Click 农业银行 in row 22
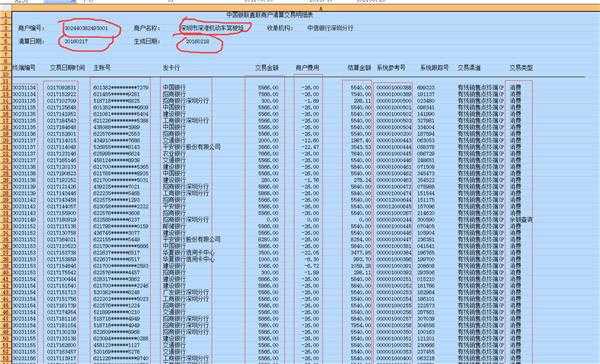The width and height of the screenshot is (600, 364). click(x=174, y=153)
